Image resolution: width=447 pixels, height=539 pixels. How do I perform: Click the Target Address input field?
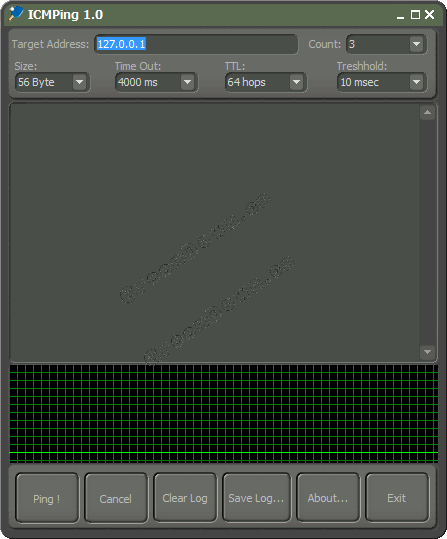click(196, 44)
